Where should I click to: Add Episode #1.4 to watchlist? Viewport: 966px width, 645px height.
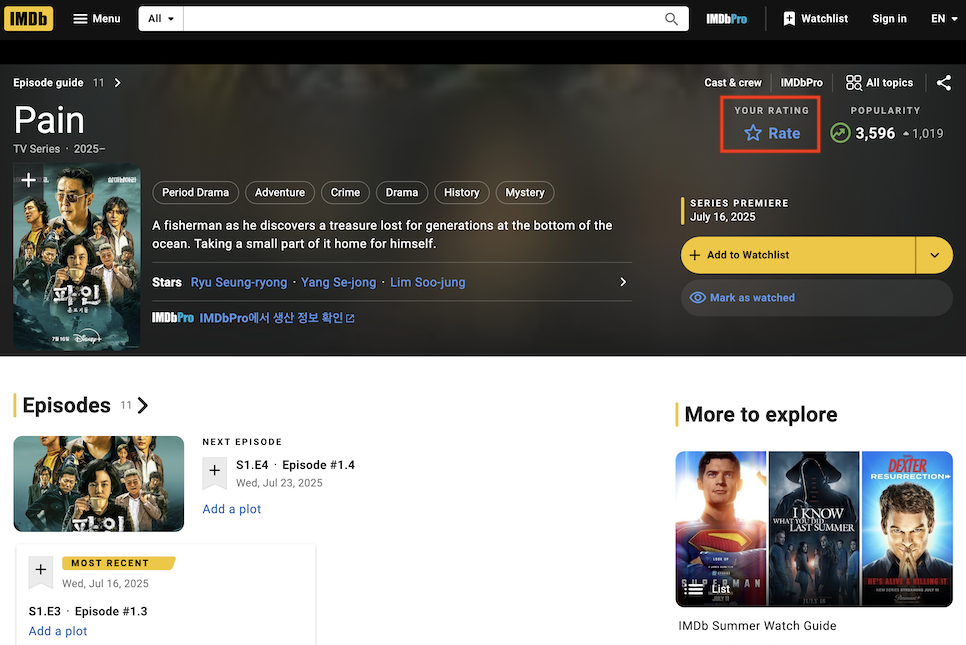[214, 473]
